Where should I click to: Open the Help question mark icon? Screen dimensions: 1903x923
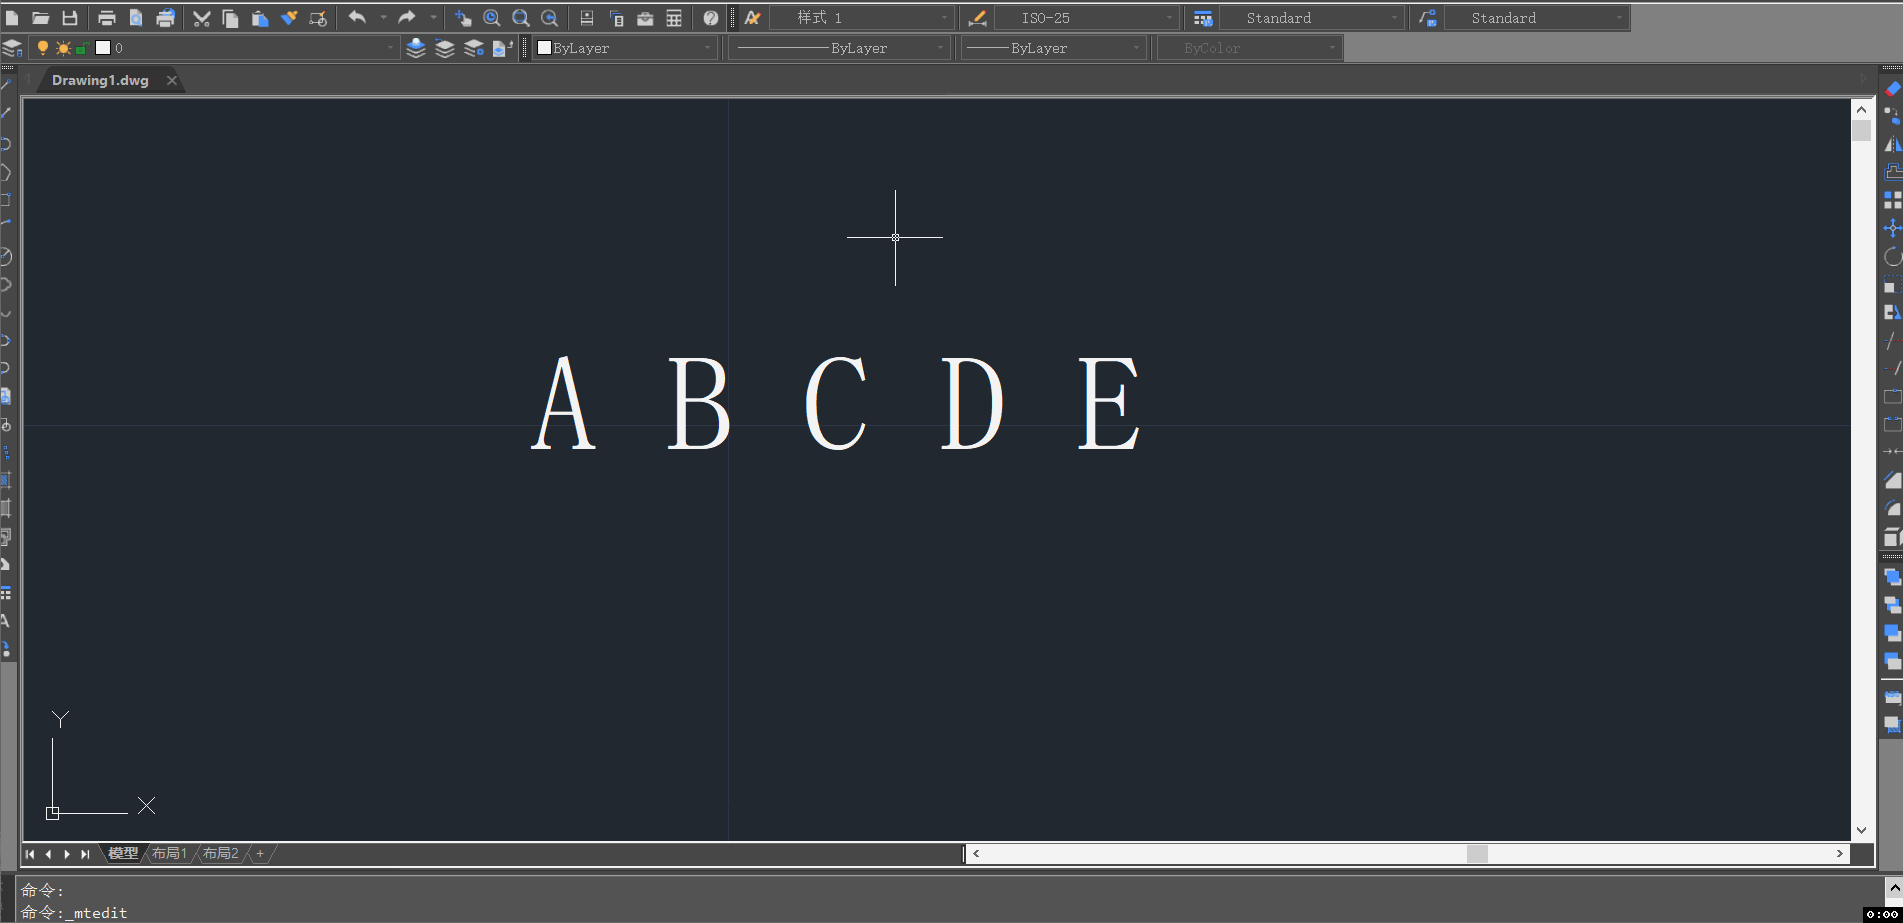tap(710, 18)
